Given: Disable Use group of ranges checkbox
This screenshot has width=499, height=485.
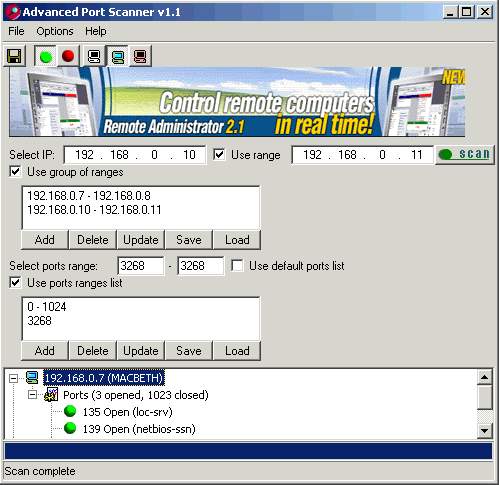Looking at the screenshot, I should (x=15, y=172).
